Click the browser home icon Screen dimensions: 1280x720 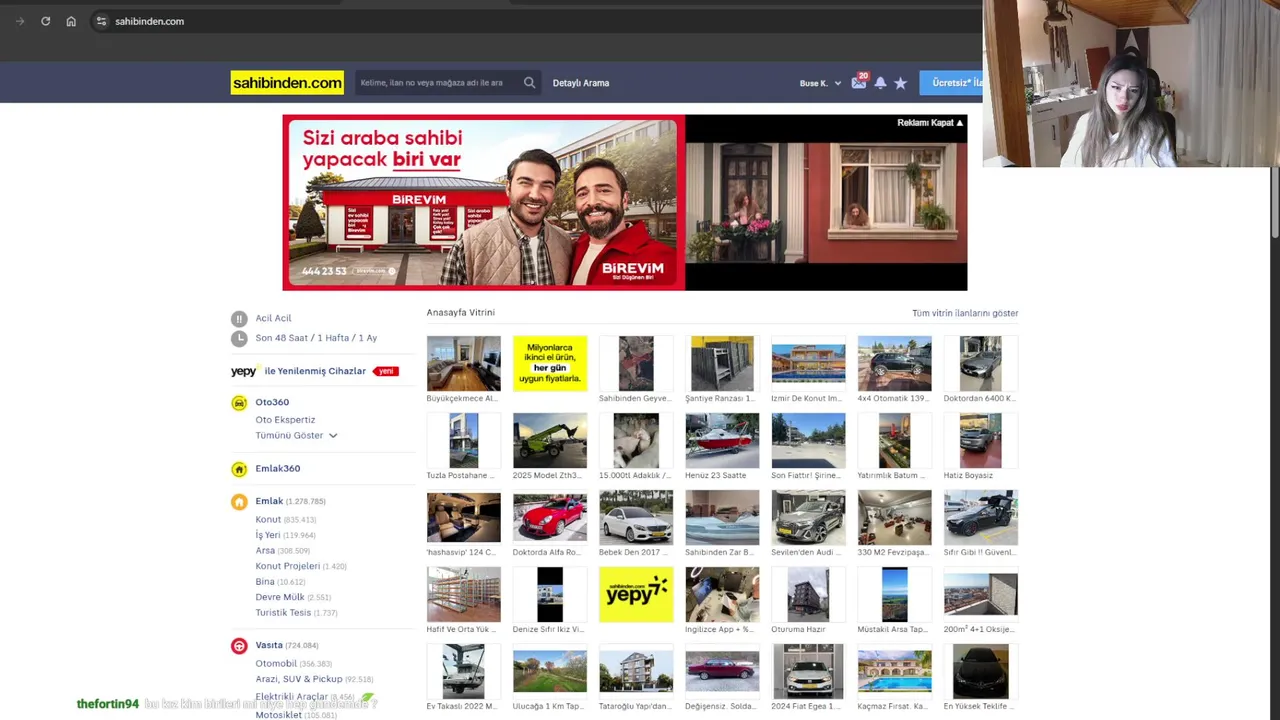coord(71,21)
